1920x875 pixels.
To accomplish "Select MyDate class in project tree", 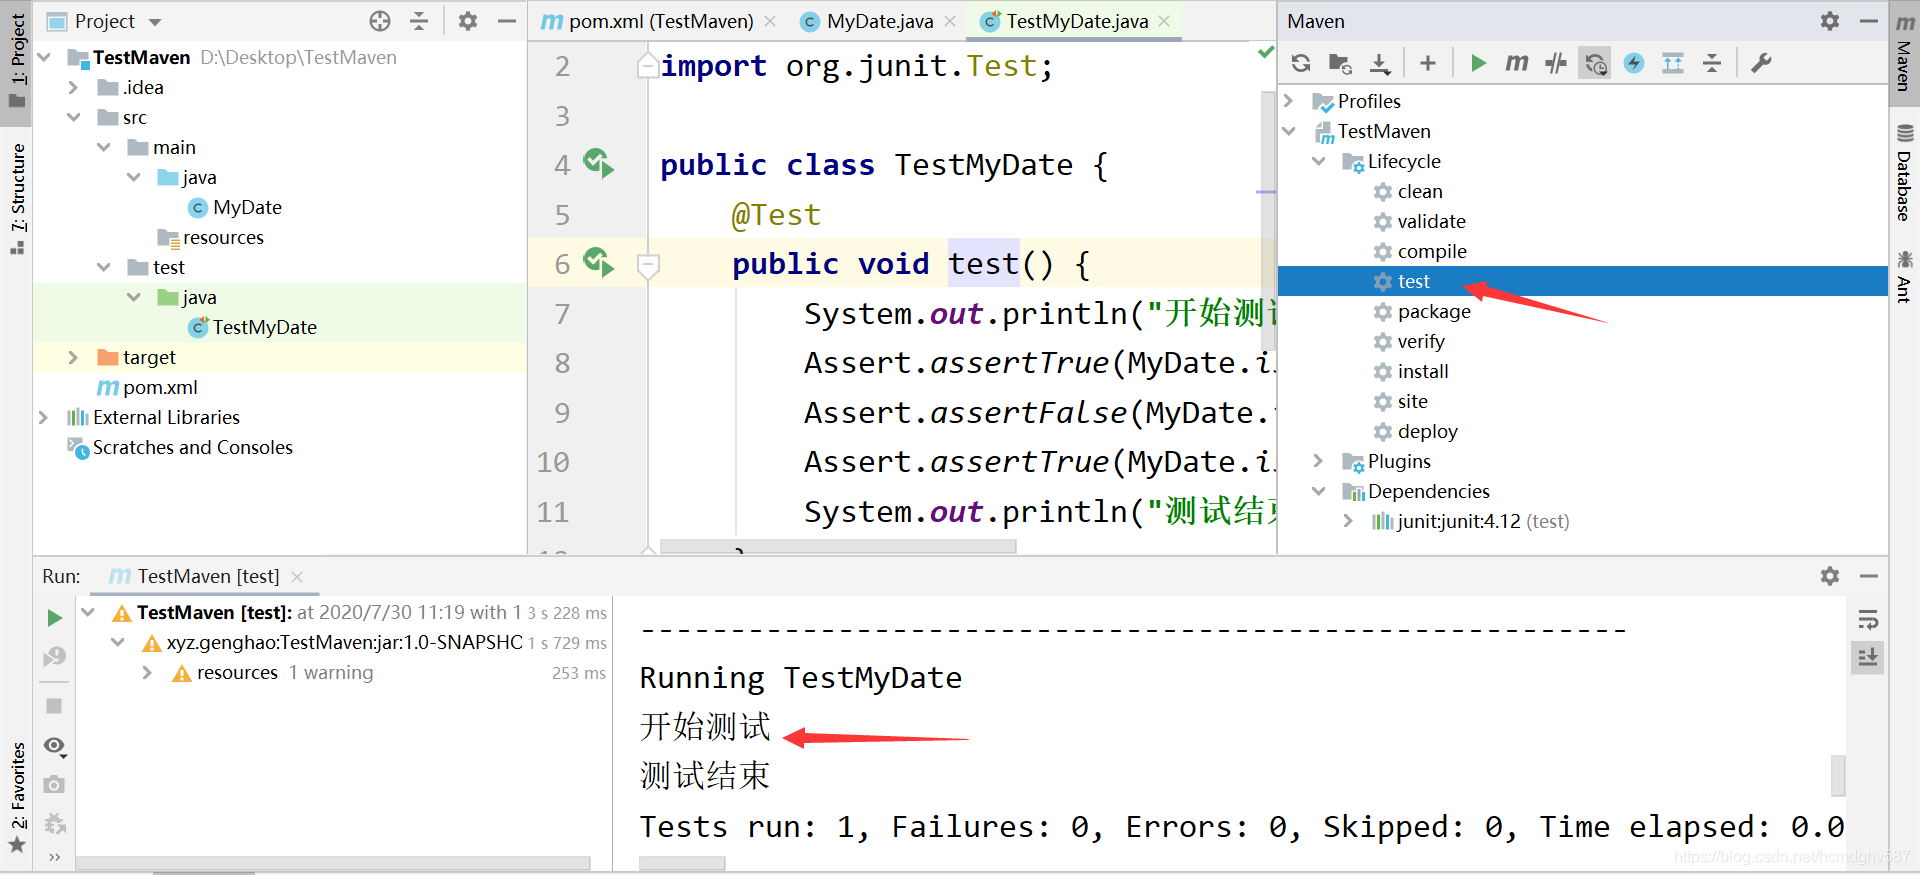I will [x=247, y=207].
